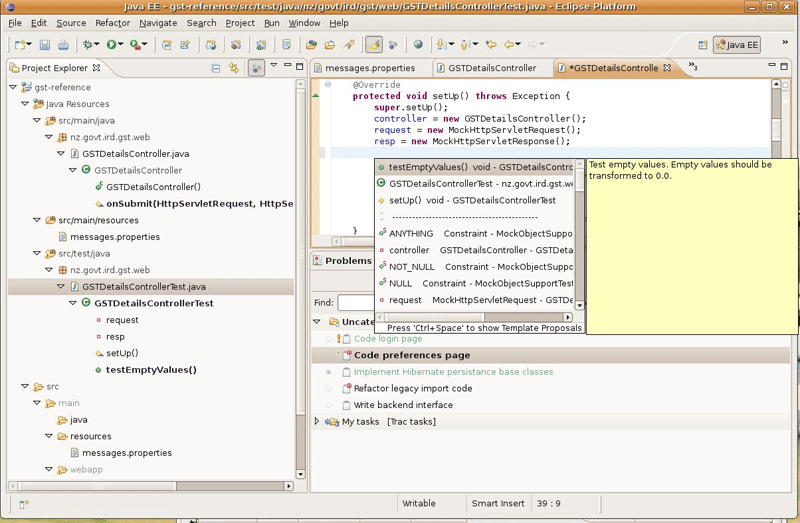Viewport: 800px width, 523px height.
Task: Click Project Explorer horizontal scrollbar thumb
Action: coord(97,486)
